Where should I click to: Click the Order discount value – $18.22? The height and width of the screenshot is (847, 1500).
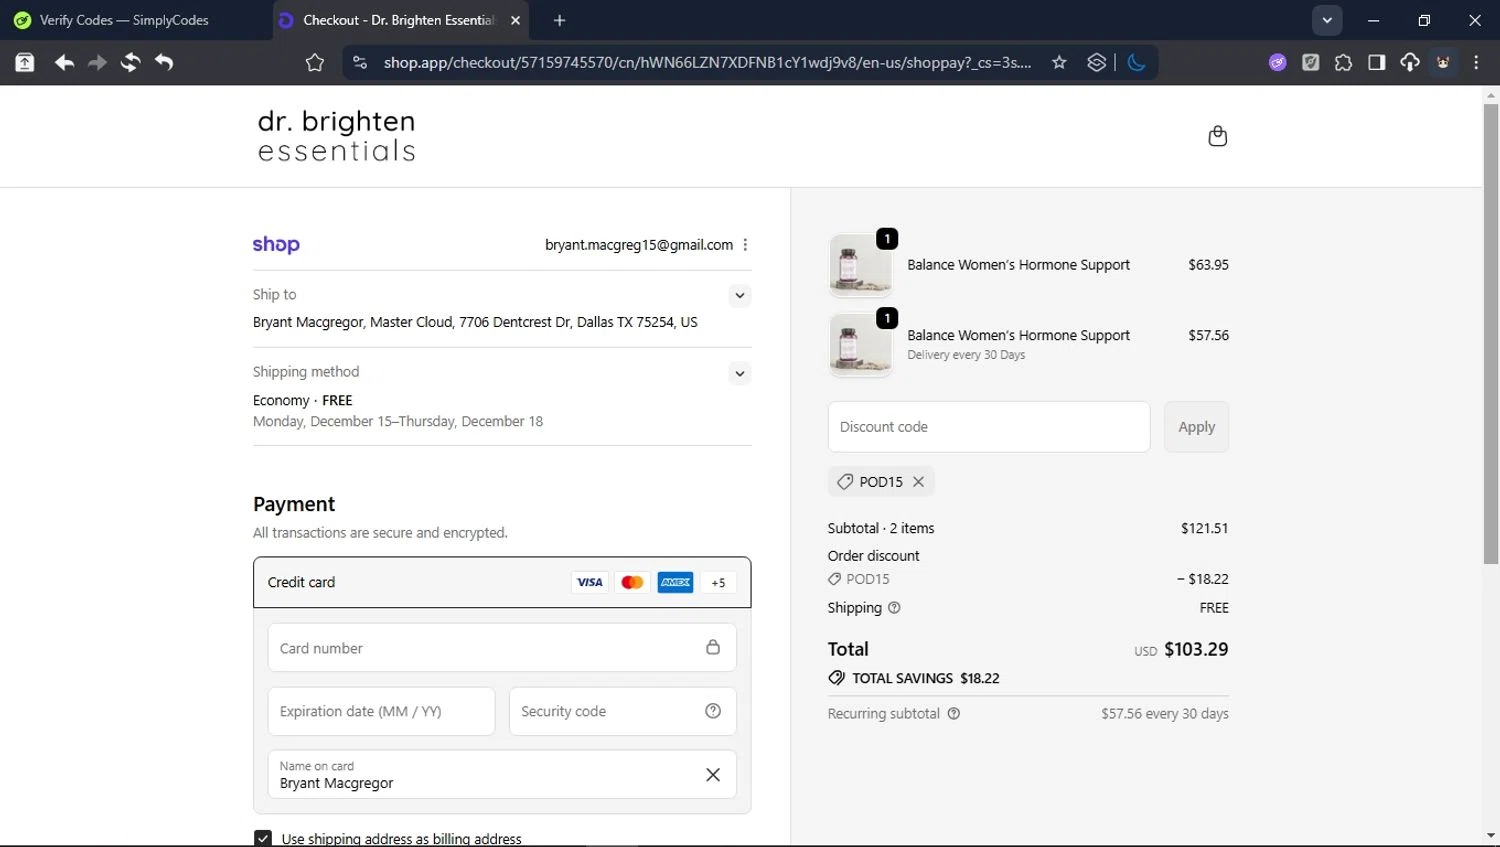point(1202,579)
